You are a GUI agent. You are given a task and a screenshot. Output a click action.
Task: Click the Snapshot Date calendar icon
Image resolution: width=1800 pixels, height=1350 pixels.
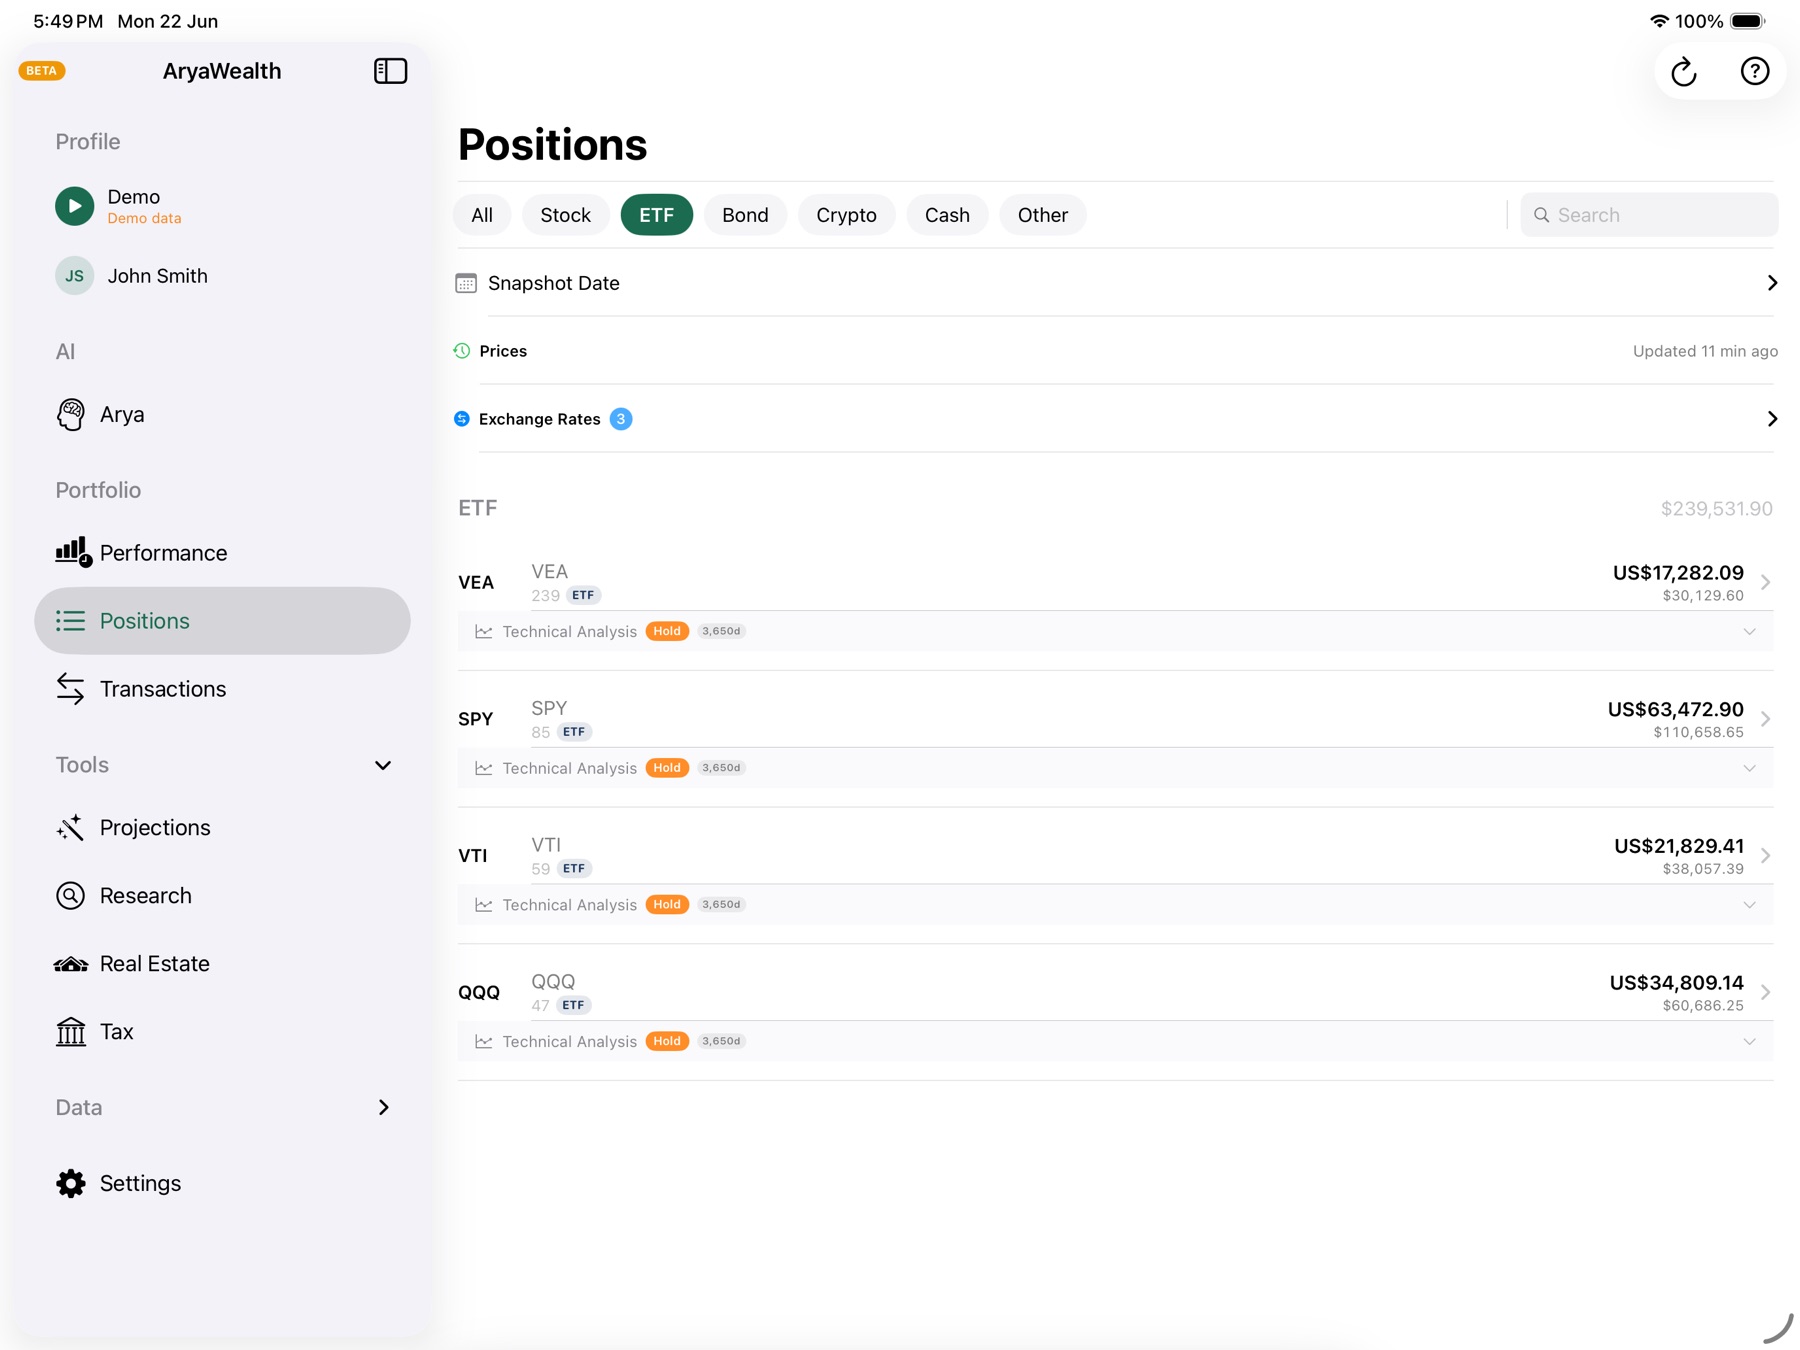466,283
